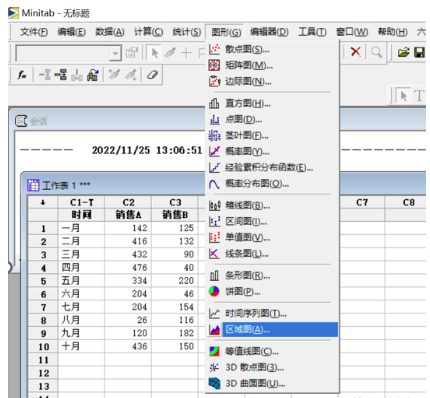Choose 矩阵图(M) matrix plot entry
Viewport: 430px width, 398px height.
[272, 65]
